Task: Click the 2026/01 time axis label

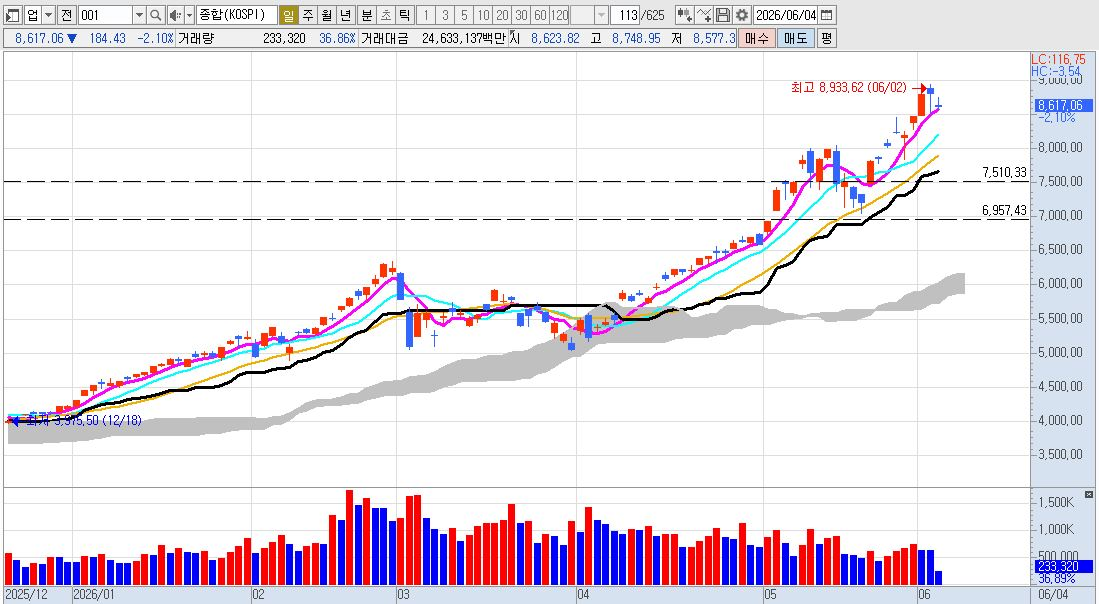Action: click(x=94, y=595)
